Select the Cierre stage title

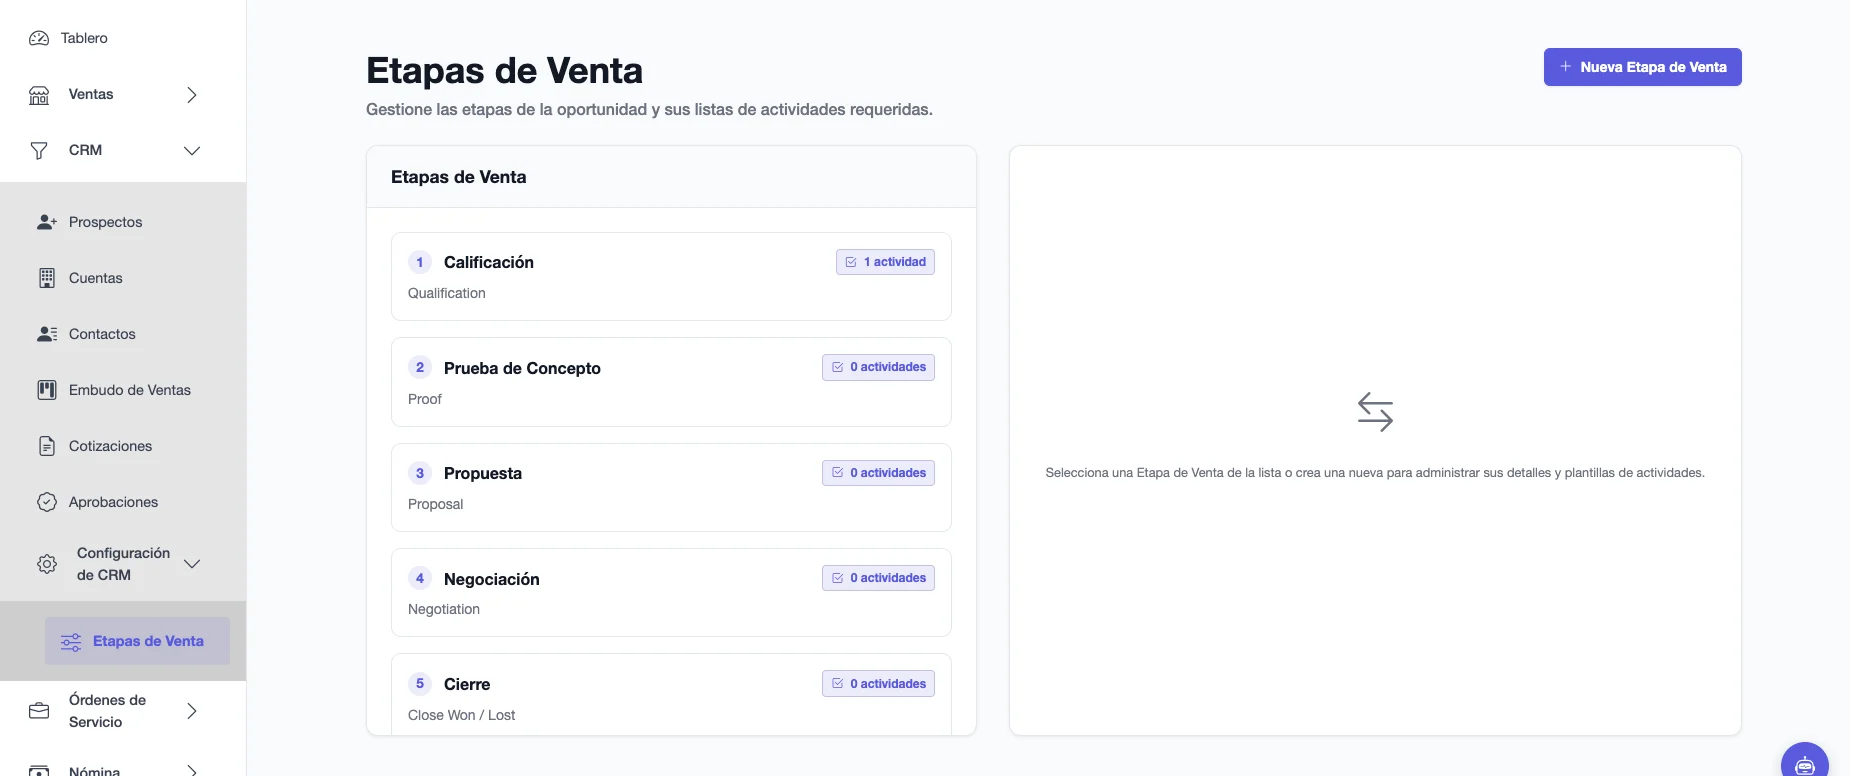coord(467,684)
